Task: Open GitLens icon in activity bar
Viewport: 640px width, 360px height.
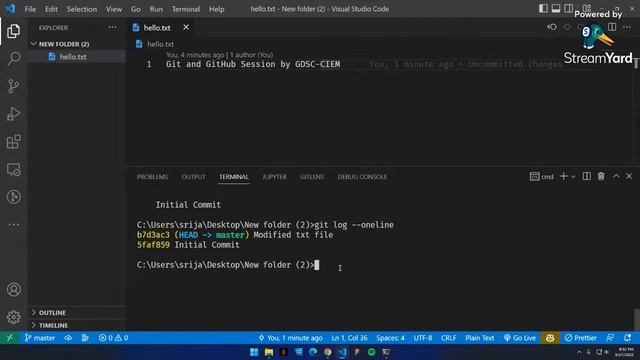Action: (13, 197)
